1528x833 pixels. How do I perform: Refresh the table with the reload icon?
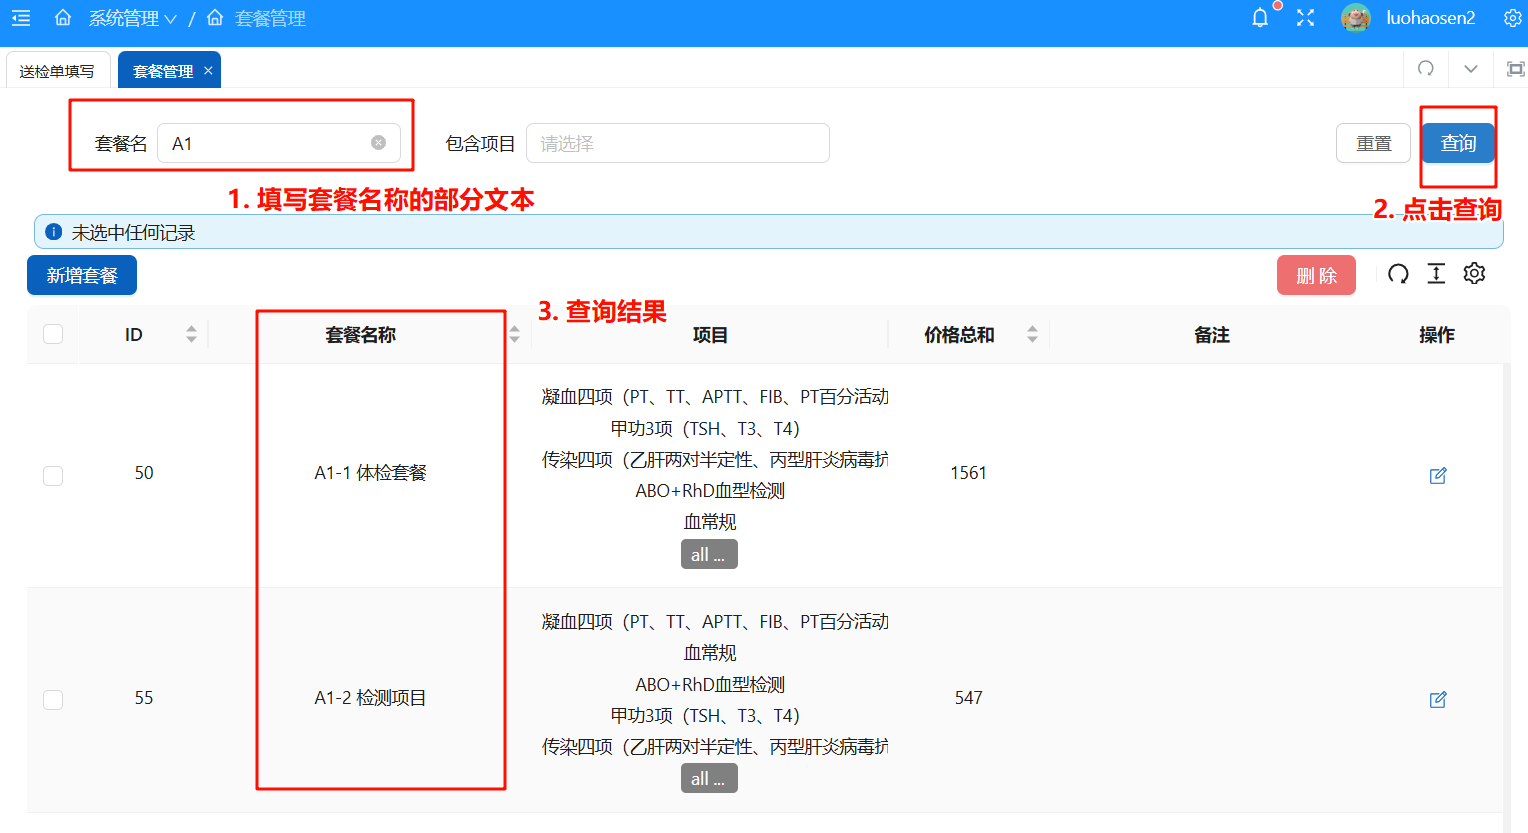coord(1398,274)
